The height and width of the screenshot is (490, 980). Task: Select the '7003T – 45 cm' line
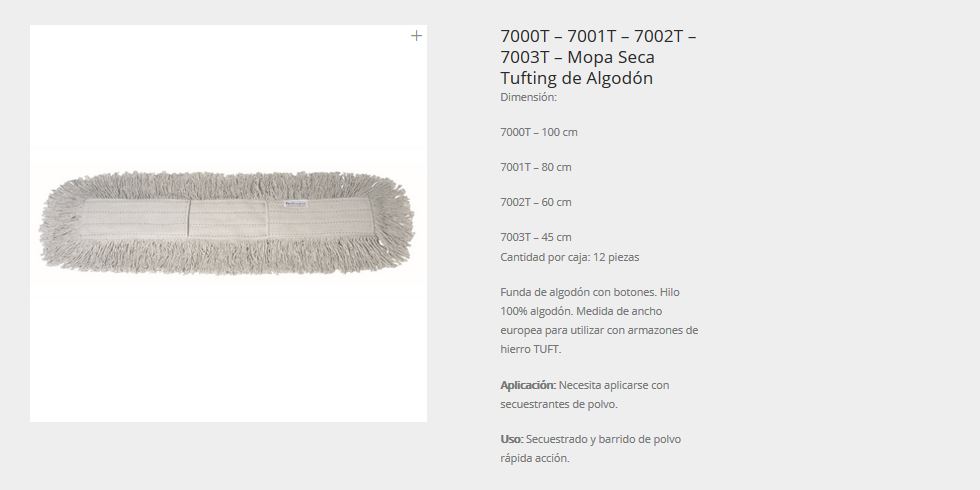coord(536,237)
